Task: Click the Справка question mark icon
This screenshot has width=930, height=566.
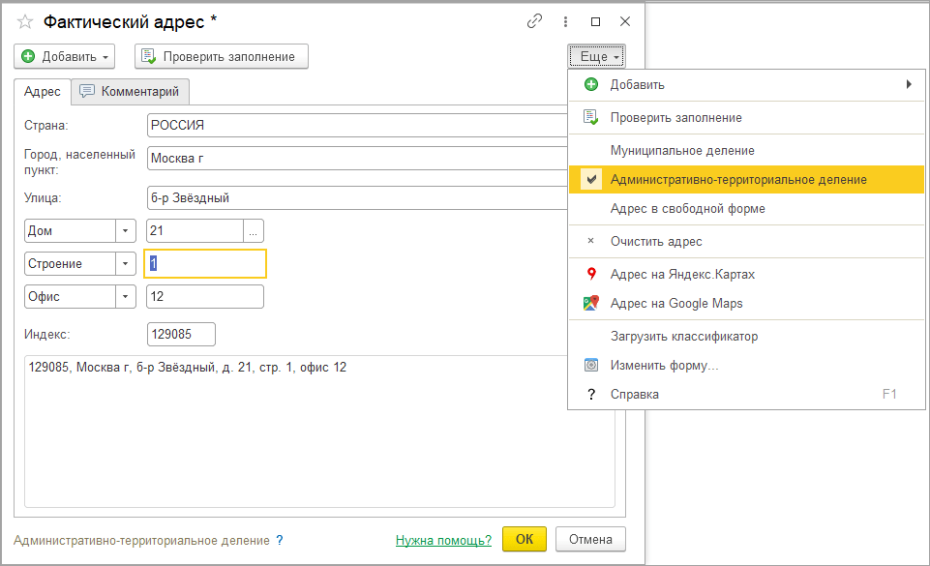Action: point(591,395)
